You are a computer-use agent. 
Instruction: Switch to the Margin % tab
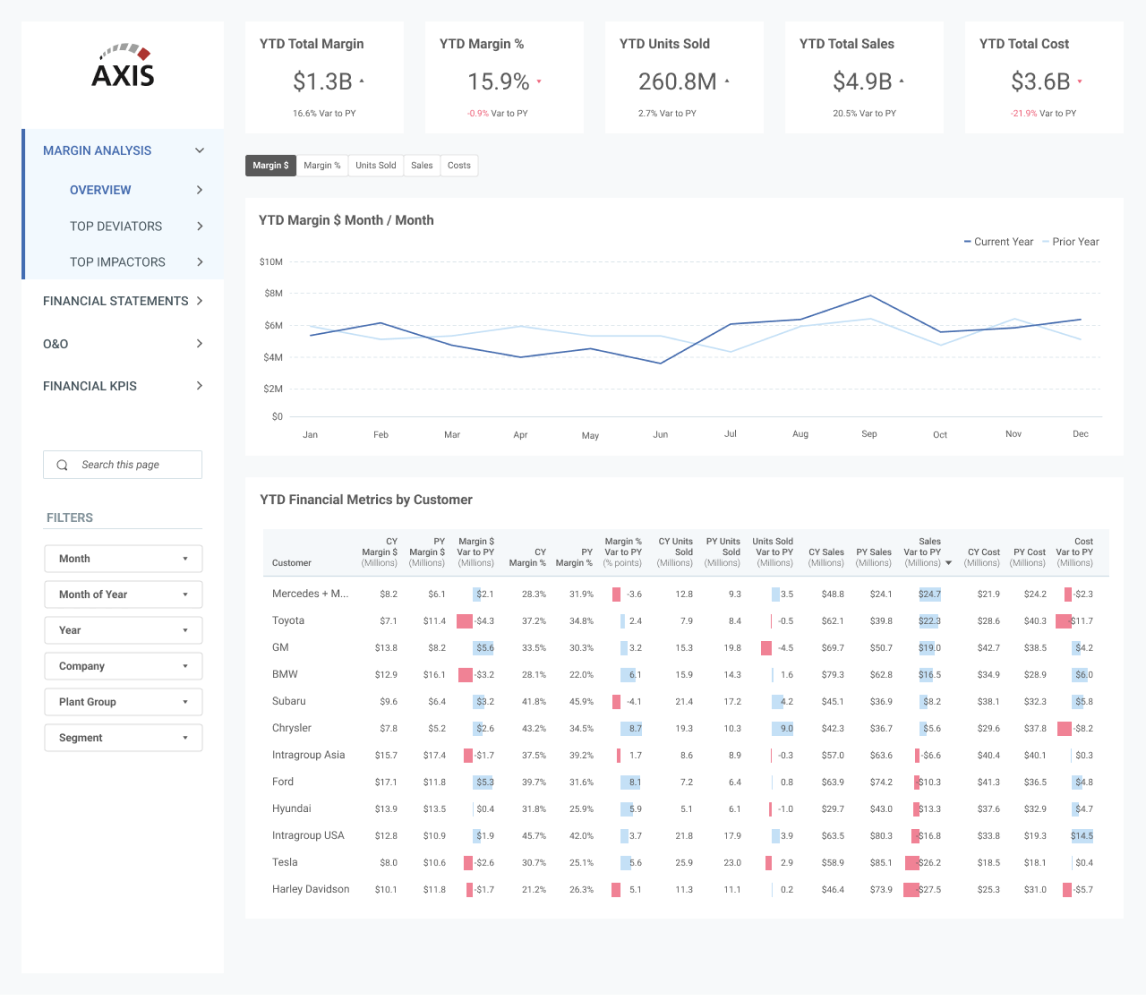coord(322,165)
